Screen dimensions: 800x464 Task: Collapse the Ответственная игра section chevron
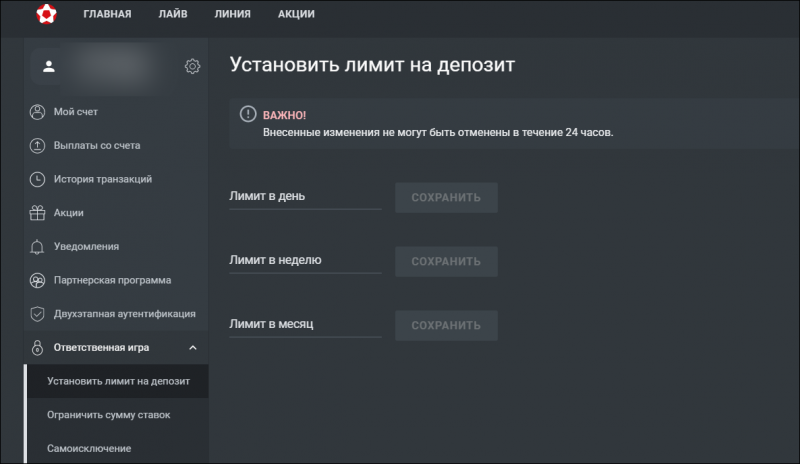(193, 348)
